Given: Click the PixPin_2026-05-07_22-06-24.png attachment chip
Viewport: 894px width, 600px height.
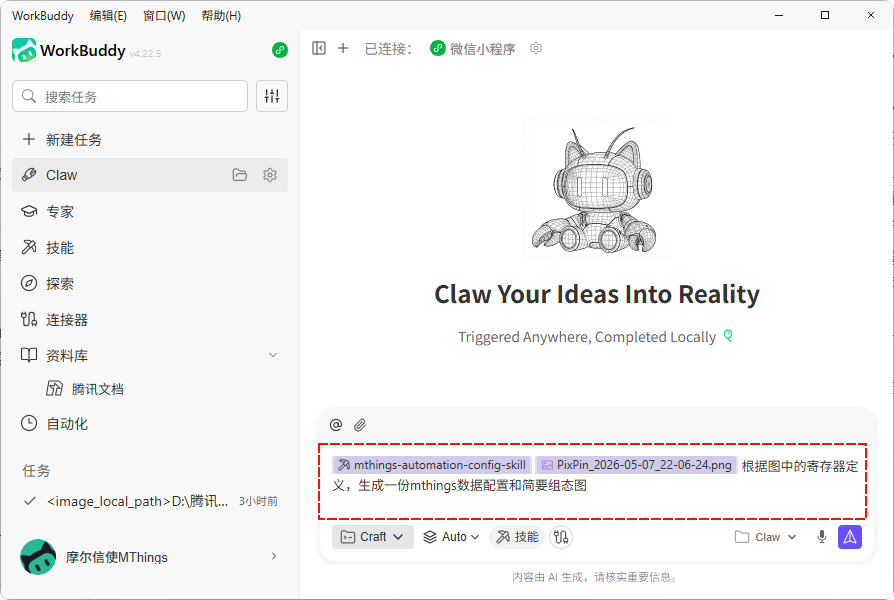Looking at the screenshot, I should [636, 465].
